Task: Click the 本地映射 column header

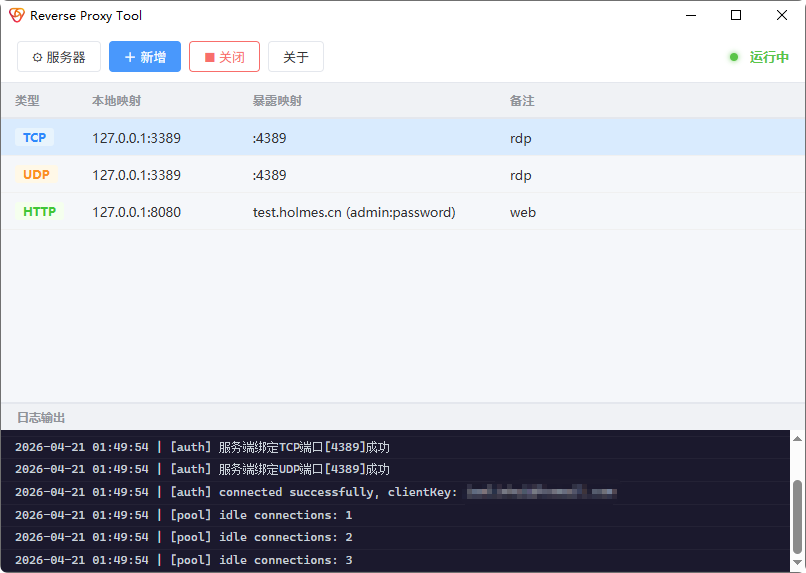Action: (x=117, y=101)
